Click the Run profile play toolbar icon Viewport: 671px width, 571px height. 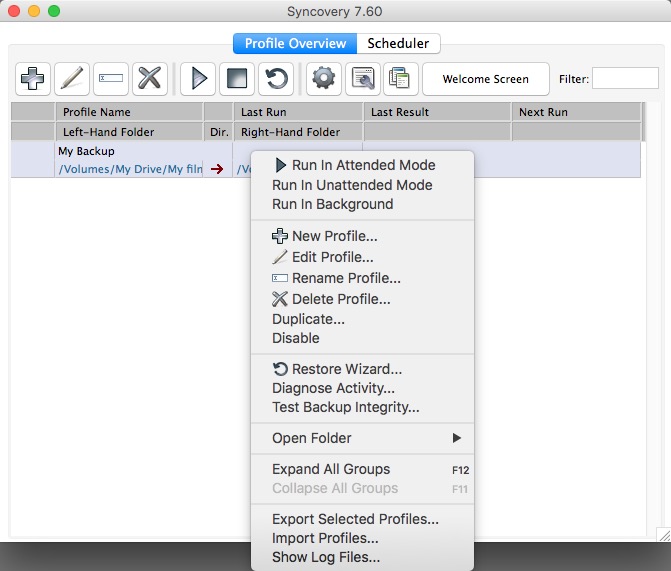(198, 79)
